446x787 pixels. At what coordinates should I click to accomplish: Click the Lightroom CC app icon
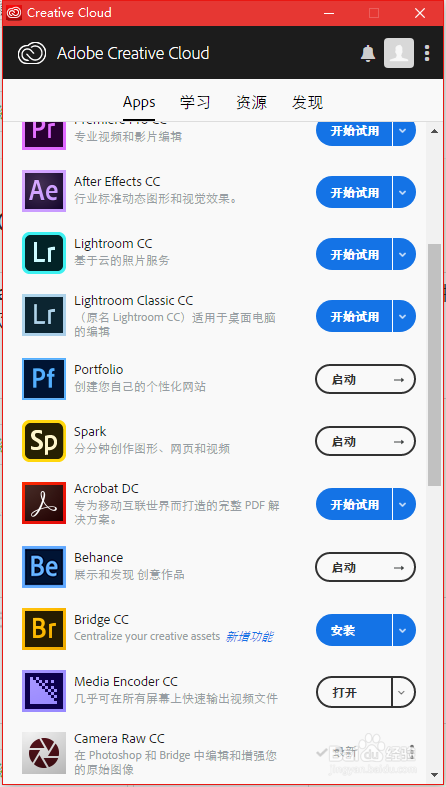tap(44, 253)
